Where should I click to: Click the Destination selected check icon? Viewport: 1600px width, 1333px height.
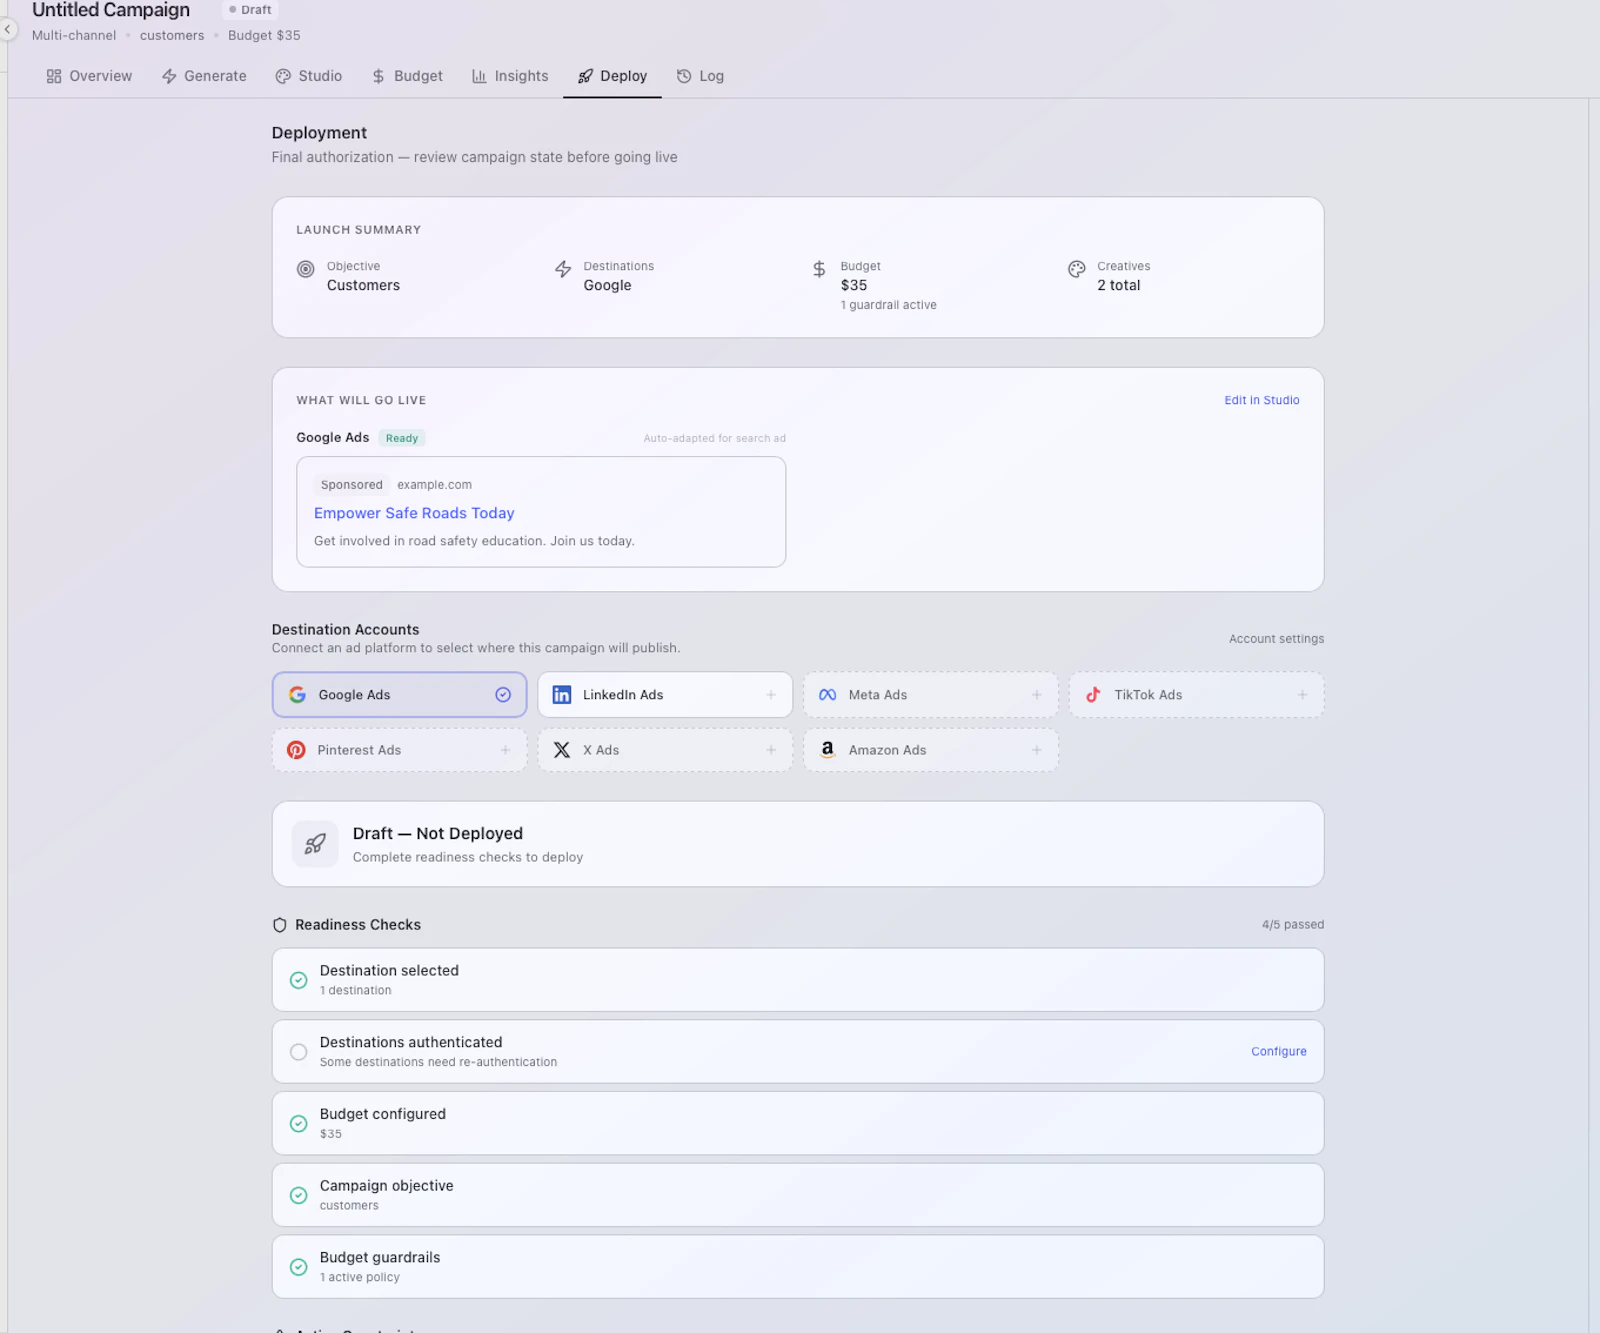click(298, 980)
